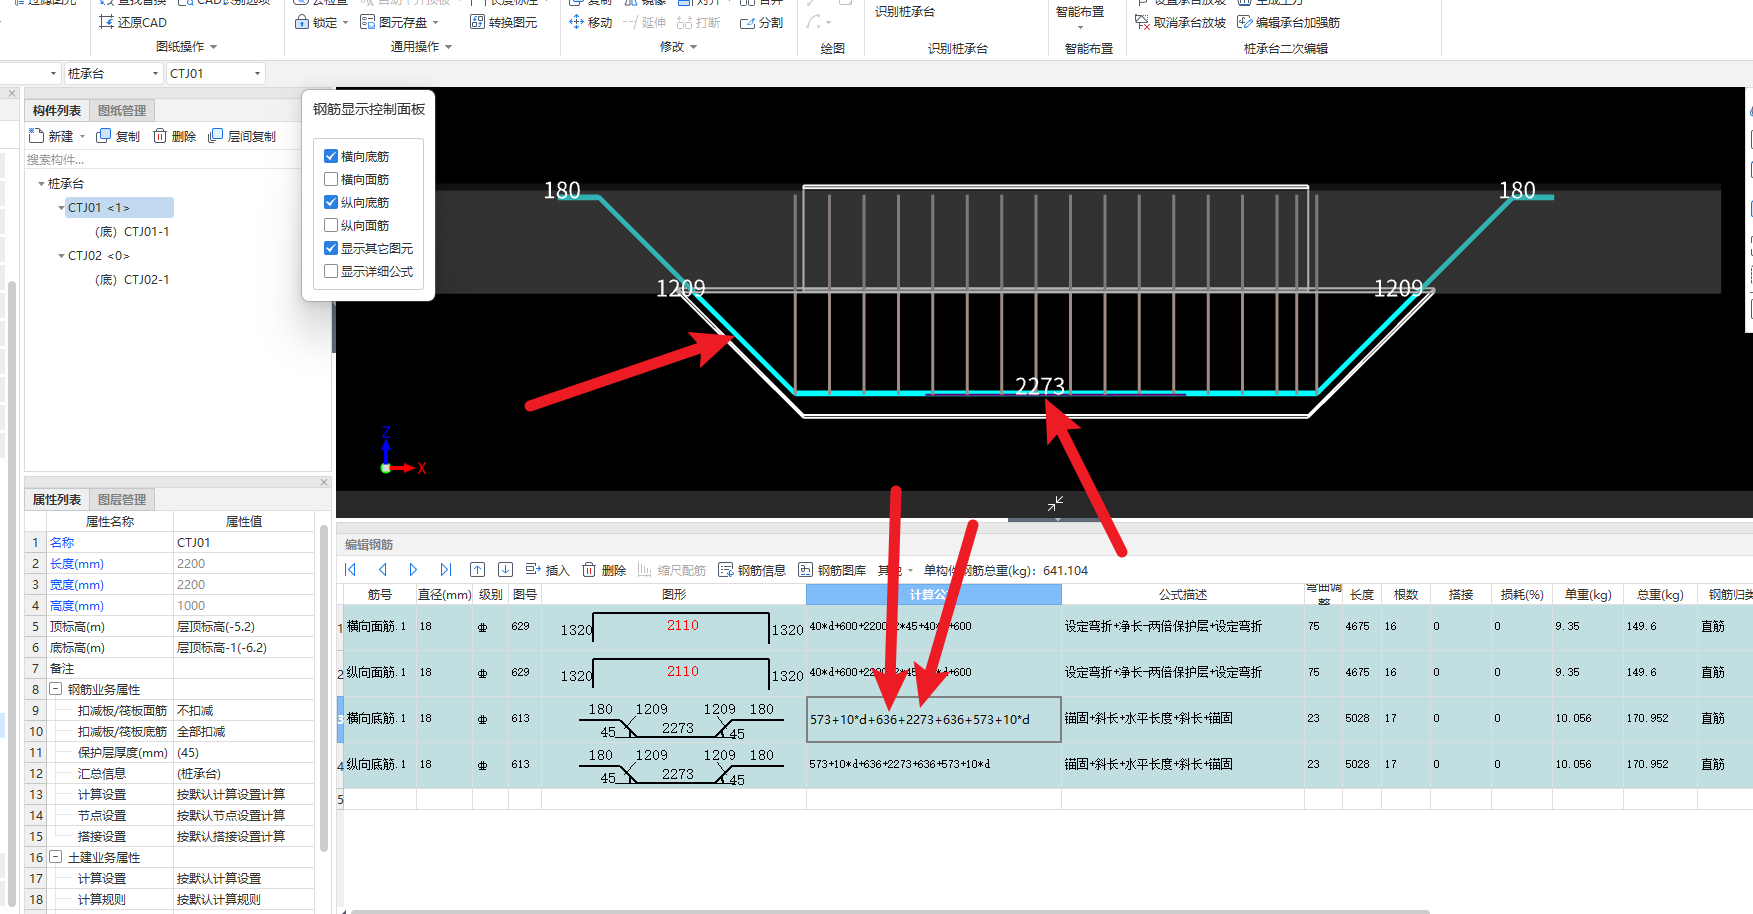
Task: Click the 删除 delete component icon
Action: click(160, 136)
